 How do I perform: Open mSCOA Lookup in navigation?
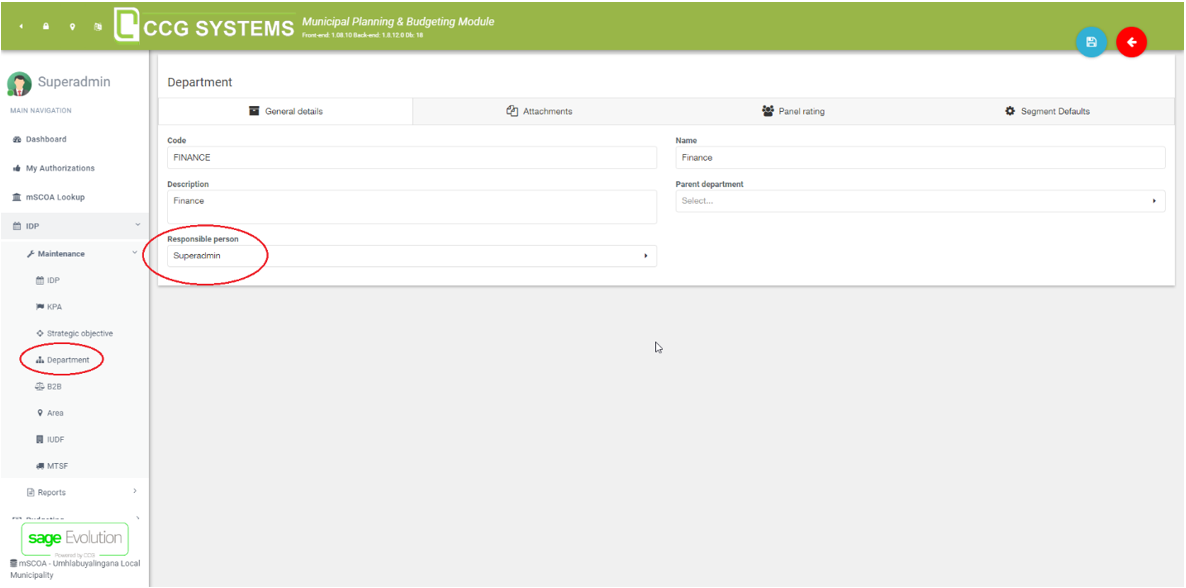(x=55, y=197)
